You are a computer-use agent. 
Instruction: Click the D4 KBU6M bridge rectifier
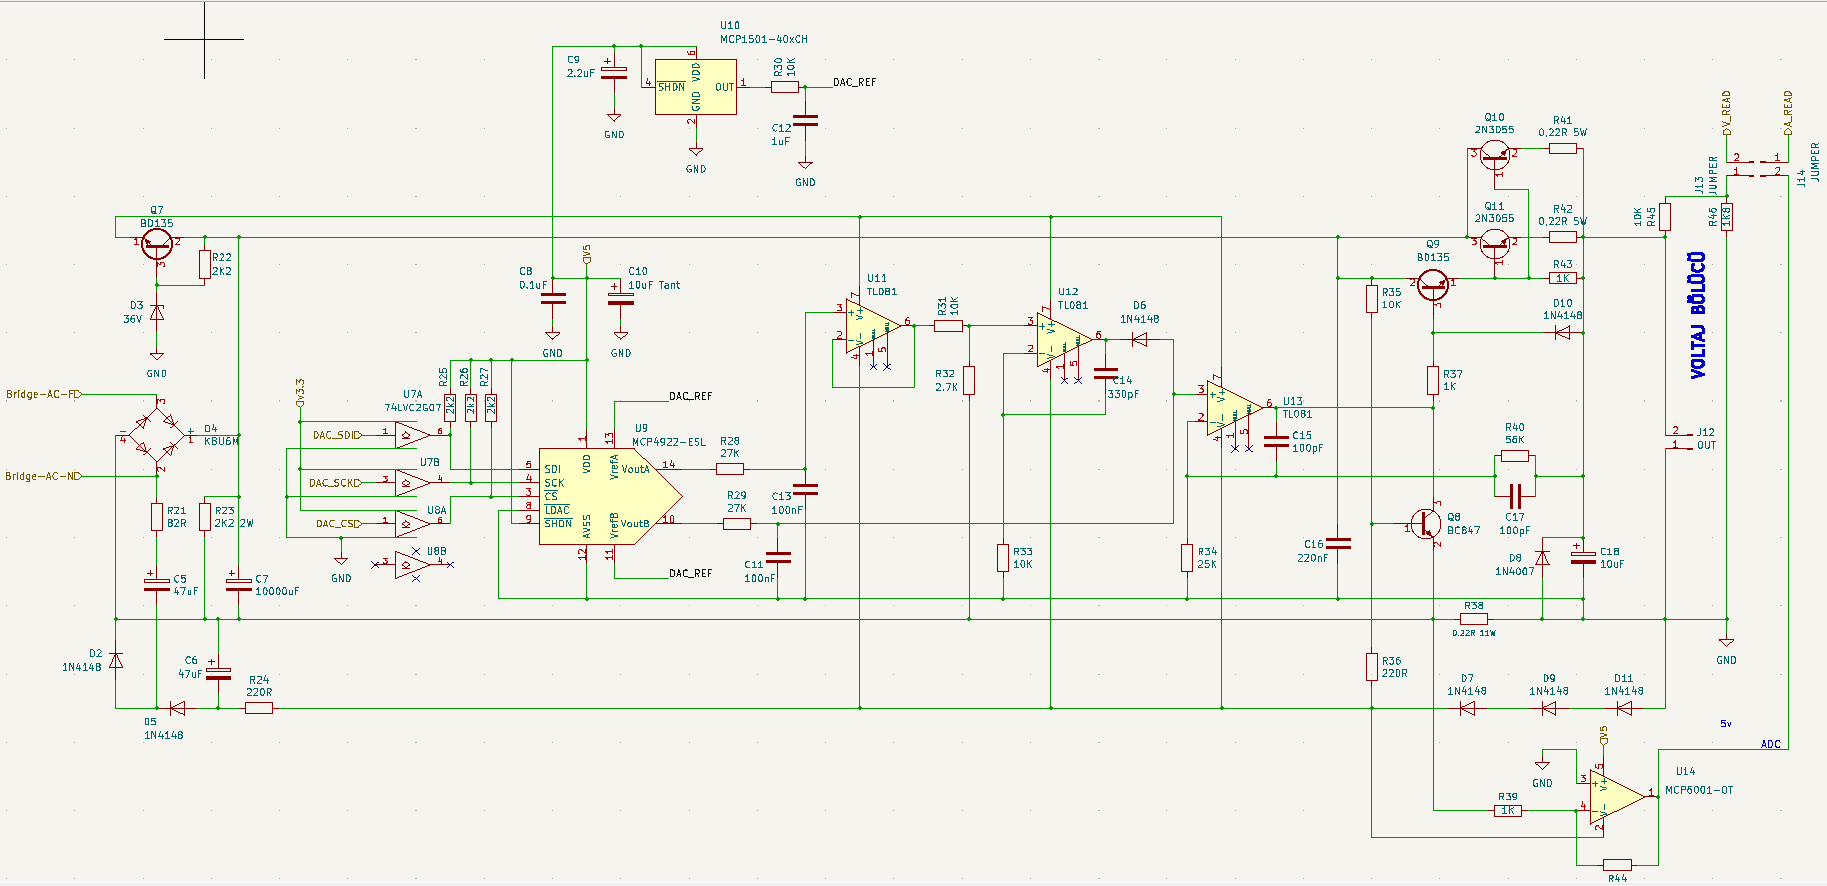point(157,436)
